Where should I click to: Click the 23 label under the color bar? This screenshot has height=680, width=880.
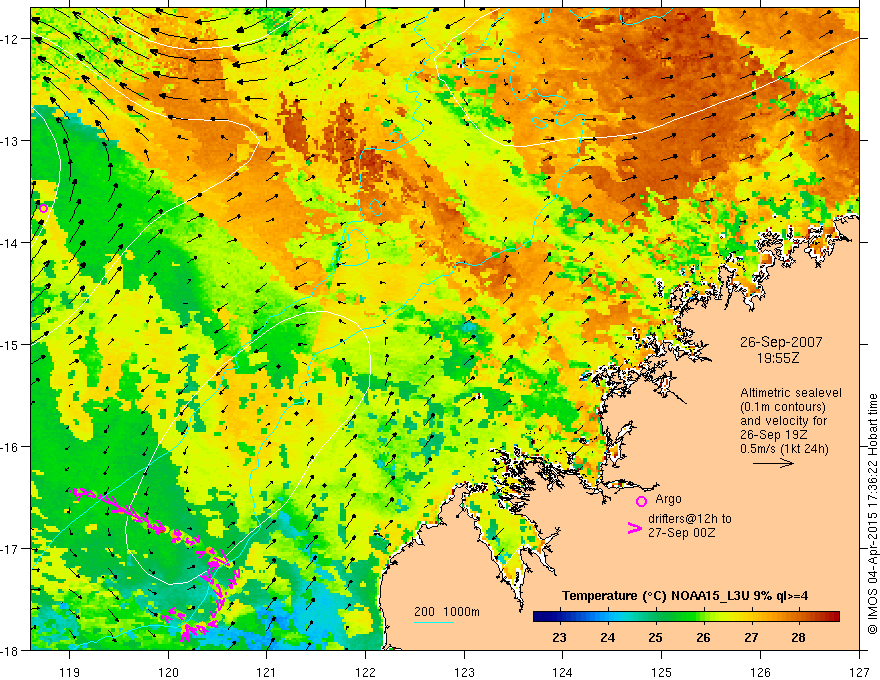click(x=560, y=637)
